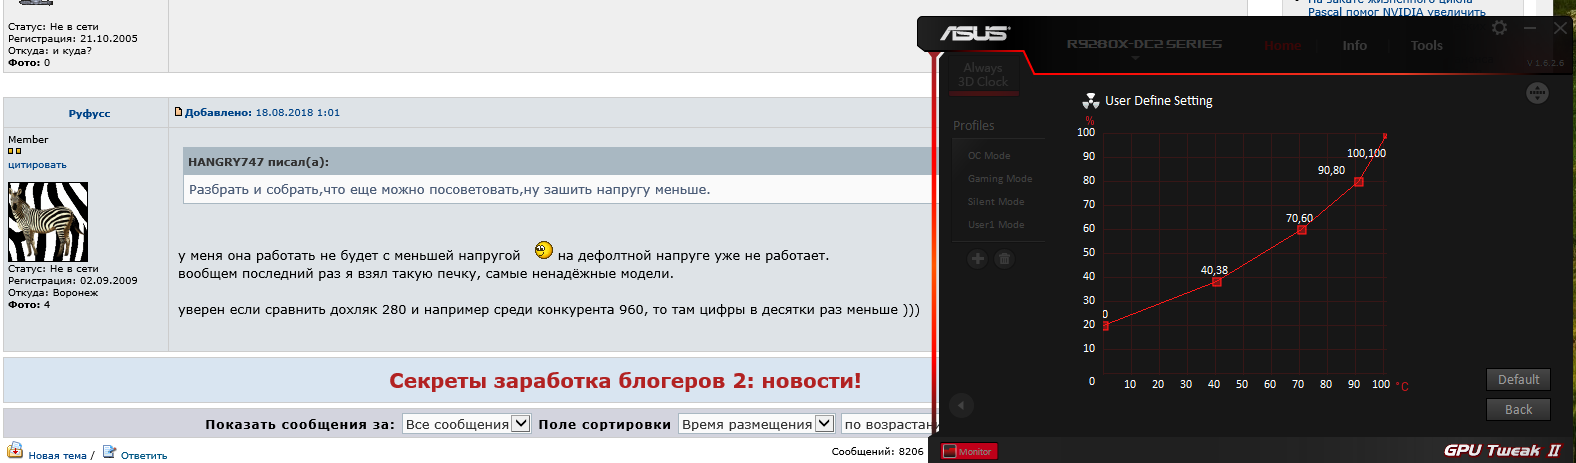Click the HANGRY747 писал(а): quote header
Screen dimensions: 1576x463
[258, 161]
